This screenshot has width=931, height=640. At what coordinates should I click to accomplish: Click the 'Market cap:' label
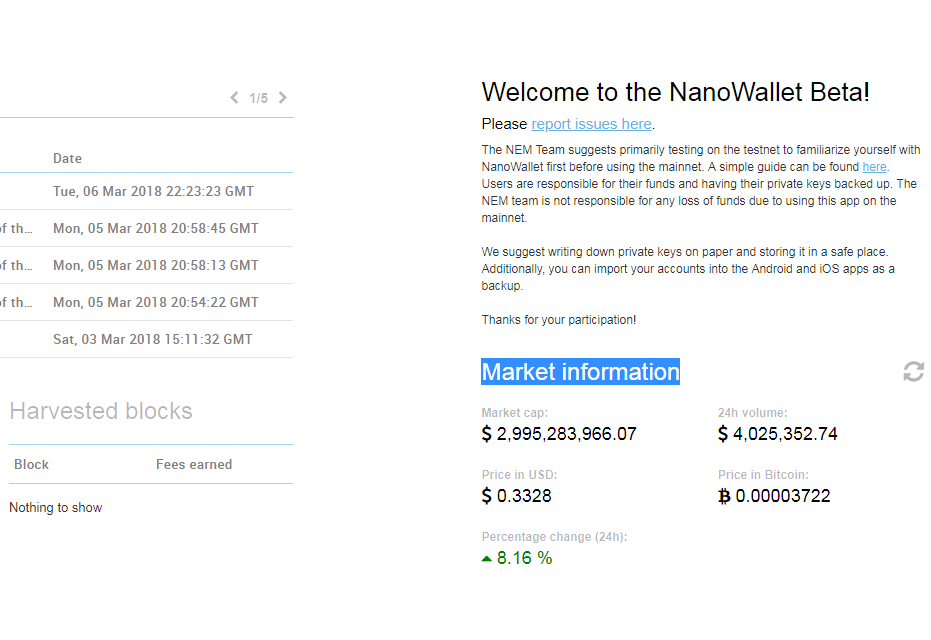[515, 413]
